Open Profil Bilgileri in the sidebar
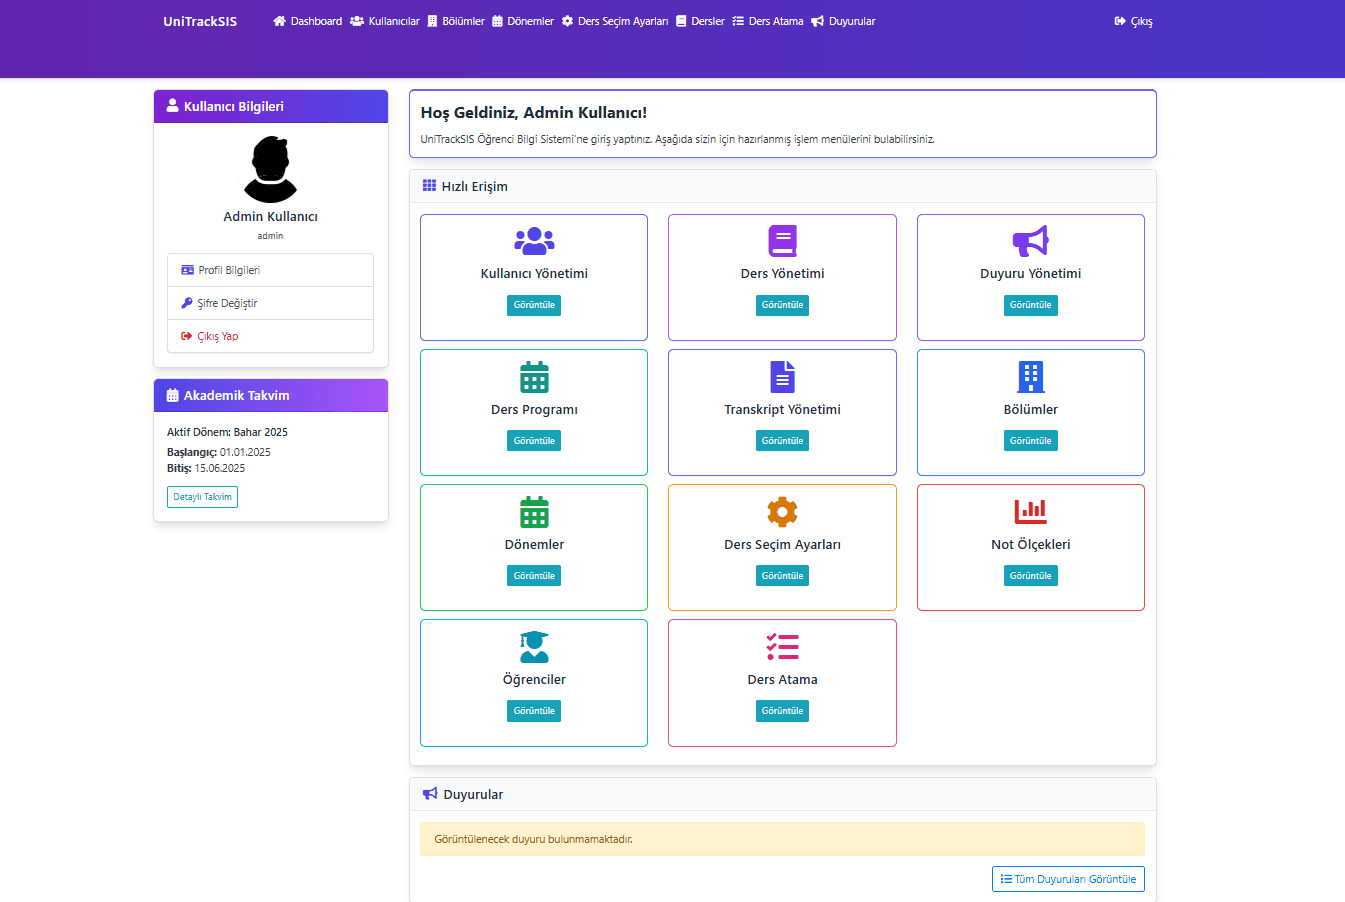Image resolution: width=1345 pixels, height=902 pixels. coord(229,270)
